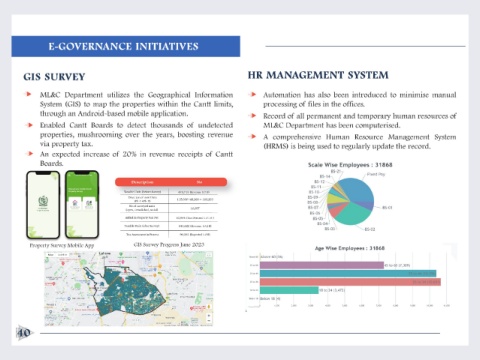This screenshot has width=480, height=360.
Task: Click the first phone mockup with emblem
Action: click(x=43, y=205)
